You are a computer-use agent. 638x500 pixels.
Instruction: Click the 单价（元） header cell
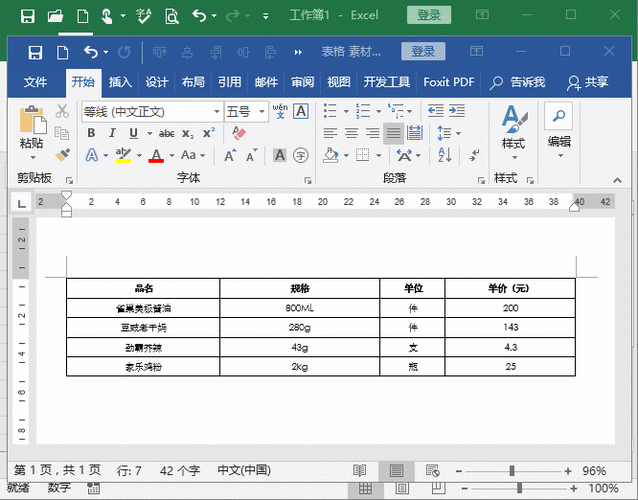click(510, 288)
